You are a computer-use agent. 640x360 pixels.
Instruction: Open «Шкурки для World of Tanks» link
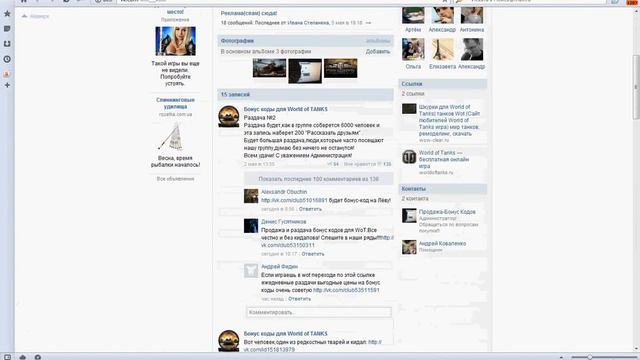449,120
